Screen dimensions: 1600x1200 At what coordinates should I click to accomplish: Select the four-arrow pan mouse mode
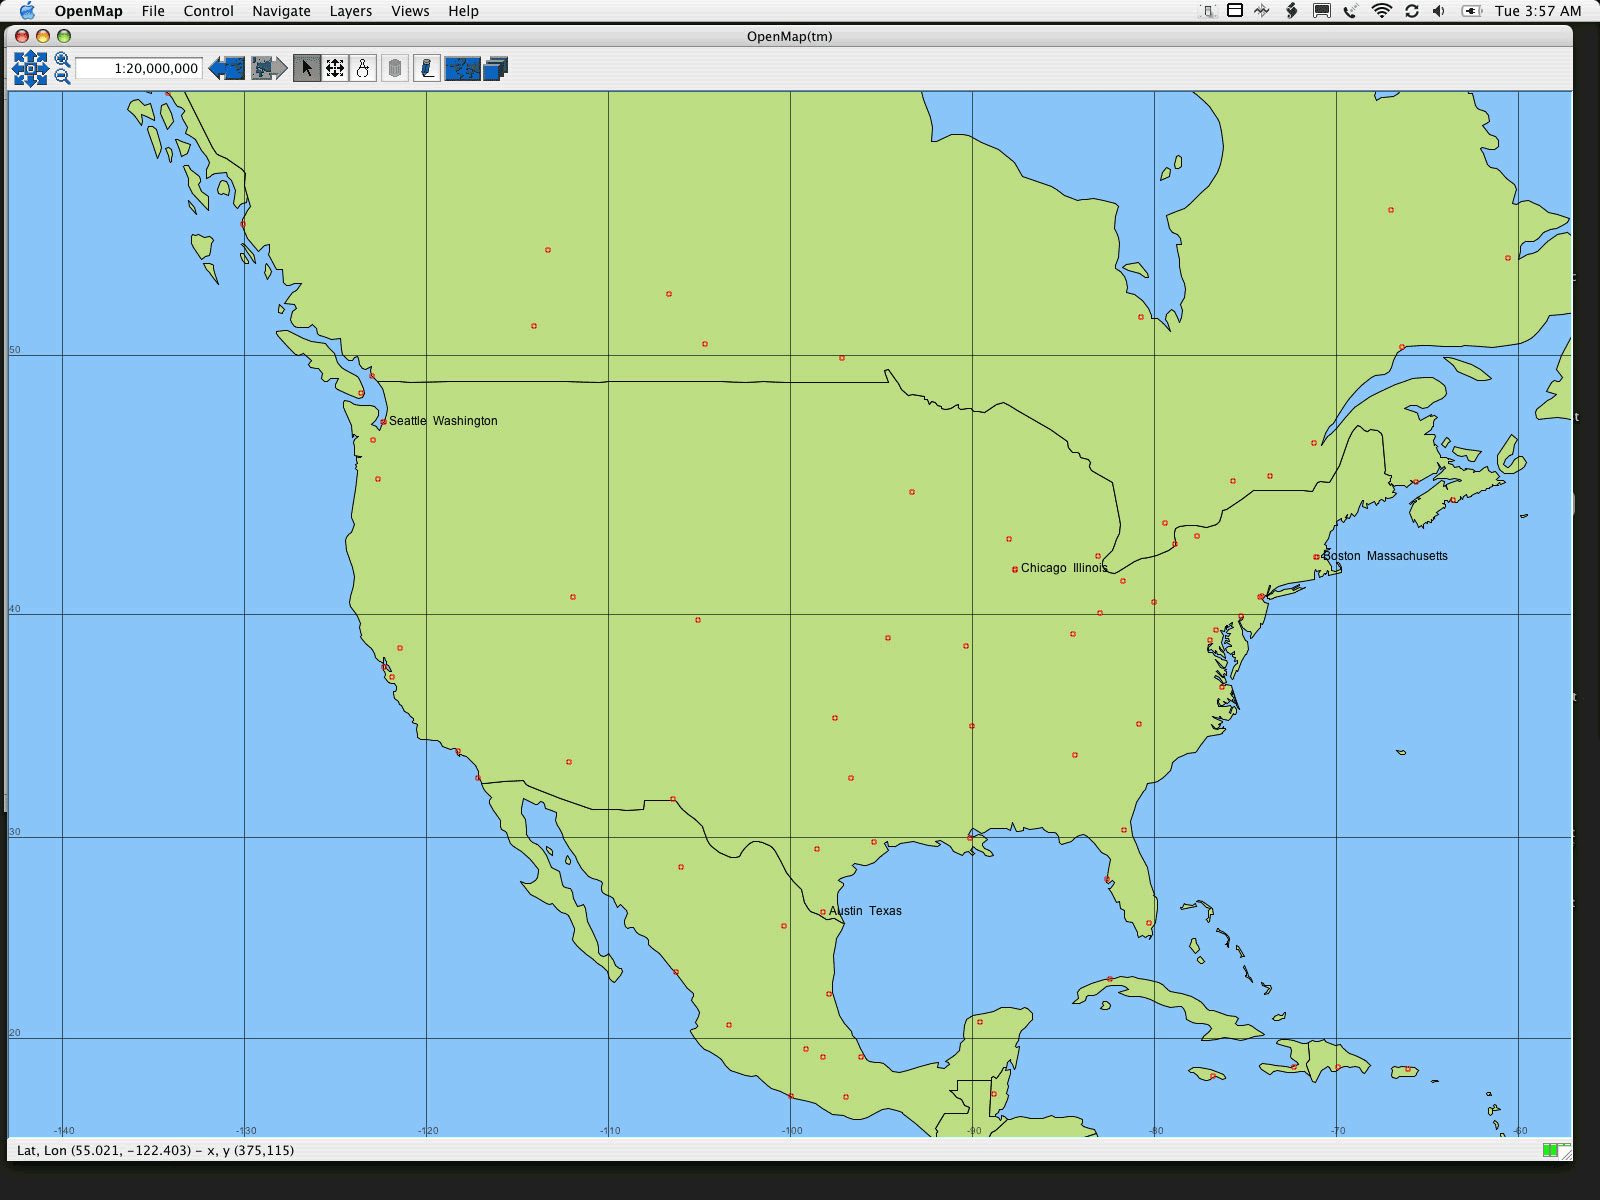335,68
